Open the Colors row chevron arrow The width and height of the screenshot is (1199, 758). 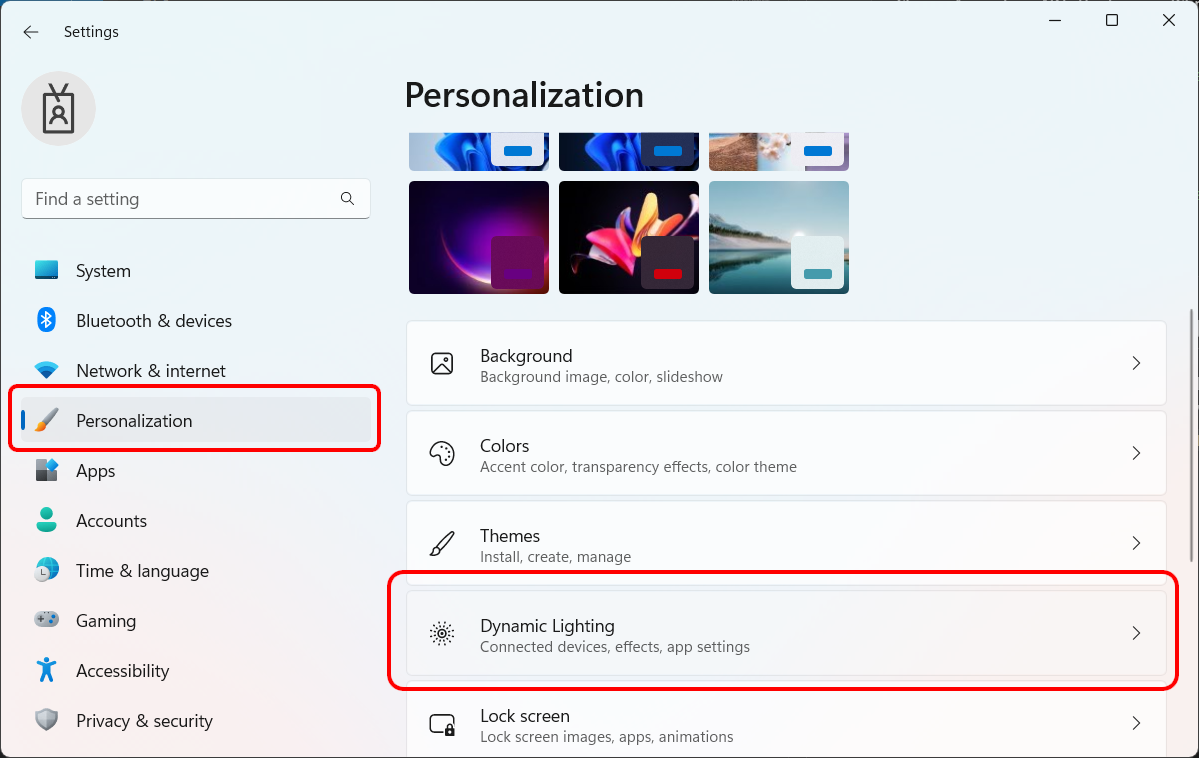point(1136,453)
